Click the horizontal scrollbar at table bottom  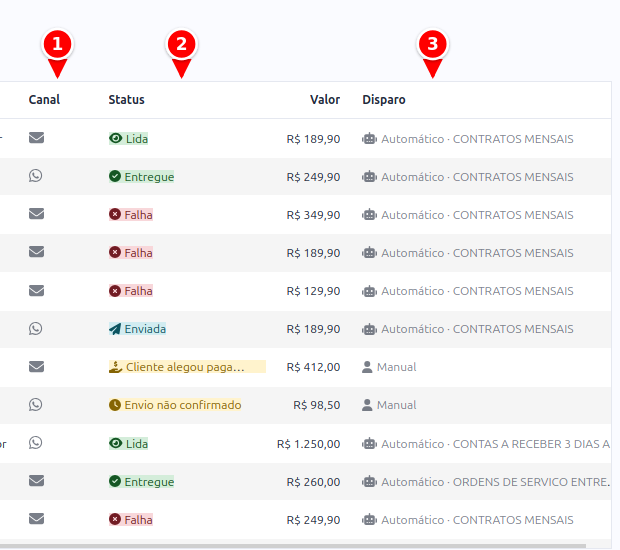click(293, 546)
